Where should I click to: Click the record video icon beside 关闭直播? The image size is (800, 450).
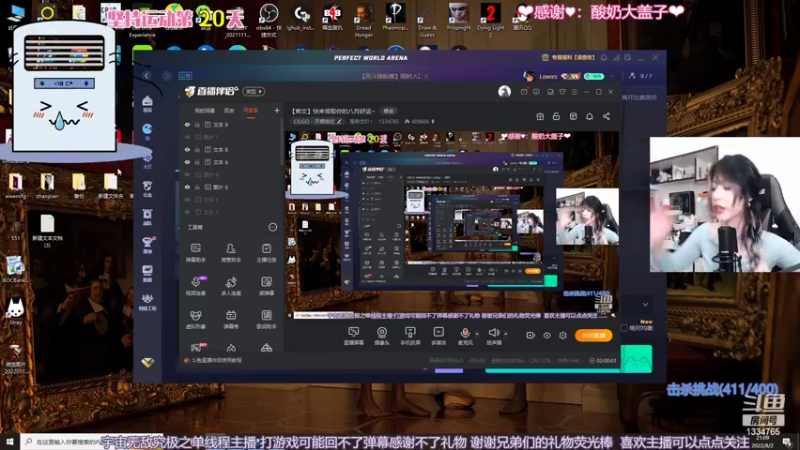click(x=531, y=335)
